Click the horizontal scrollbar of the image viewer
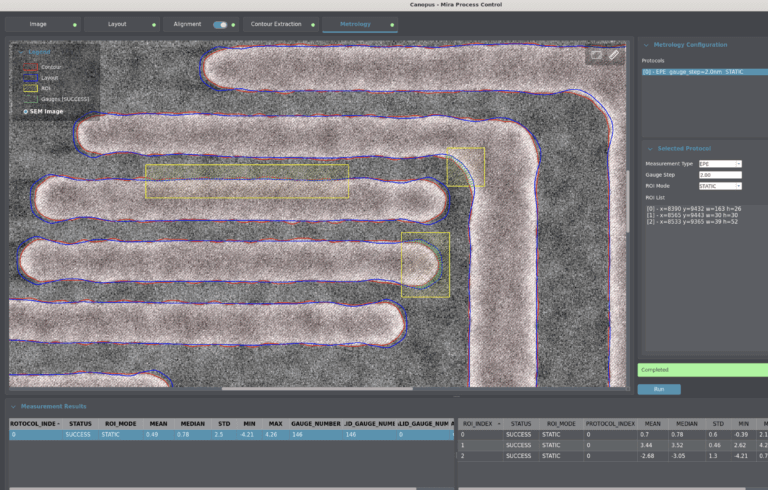Screen dimensions: 768x490 coord(317,389)
